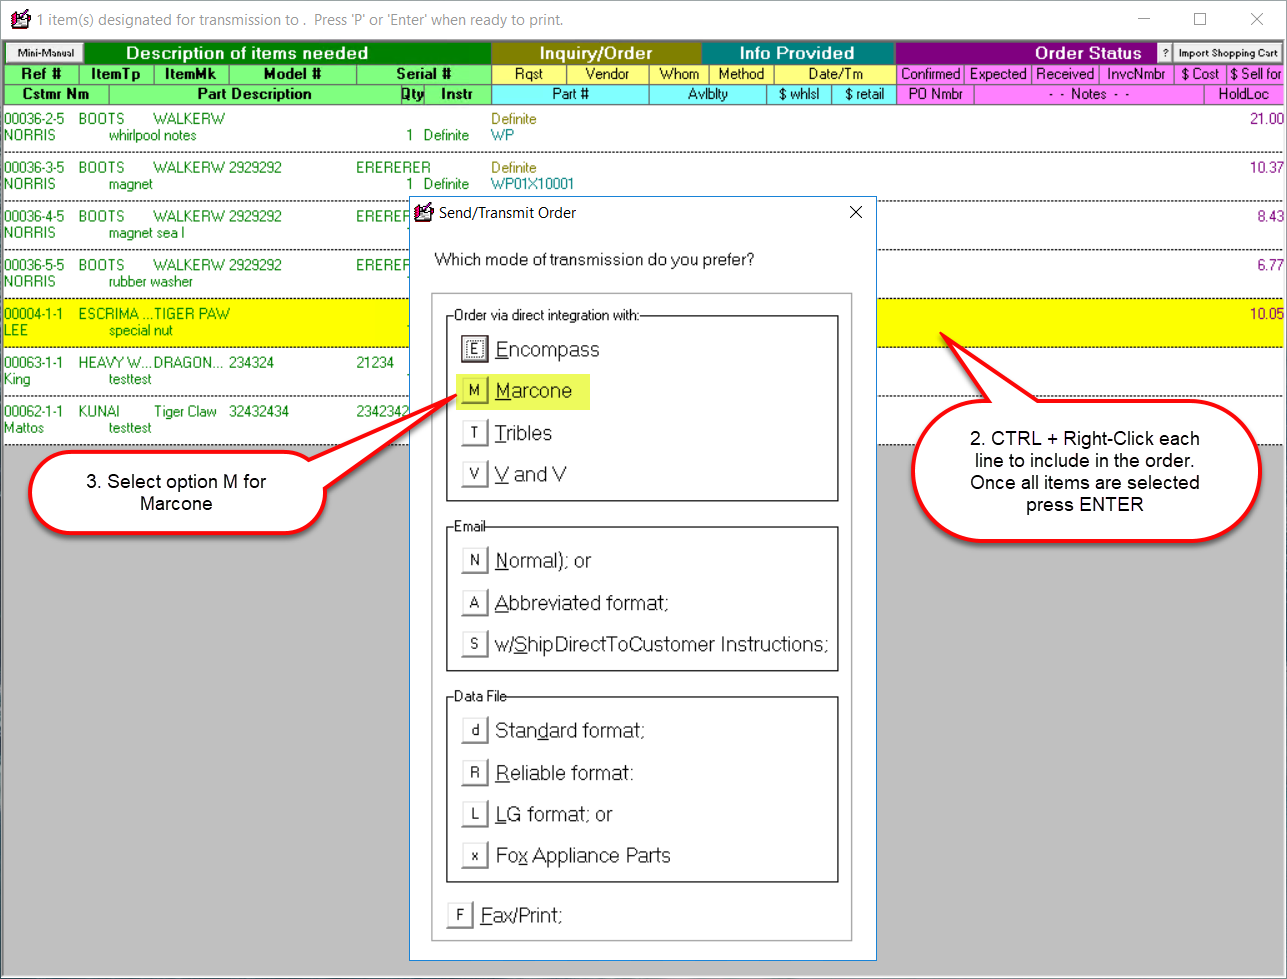Select reference number 00036-2-5
The height and width of the screenshot is (979, 1287).
[x=35, y=119]
